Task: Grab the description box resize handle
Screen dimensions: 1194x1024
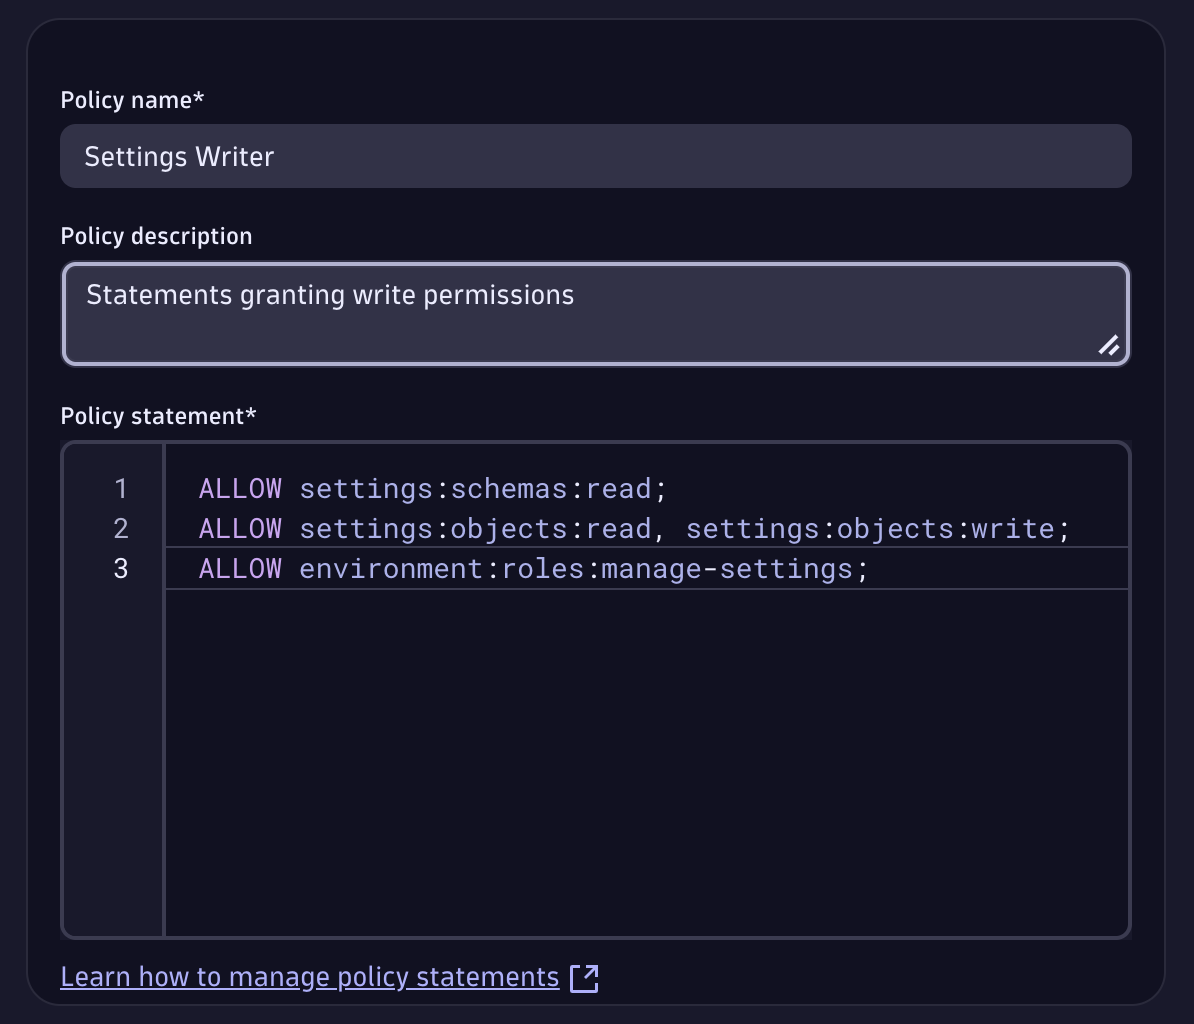Action: pyautogui.click(x=1109, y=346)
